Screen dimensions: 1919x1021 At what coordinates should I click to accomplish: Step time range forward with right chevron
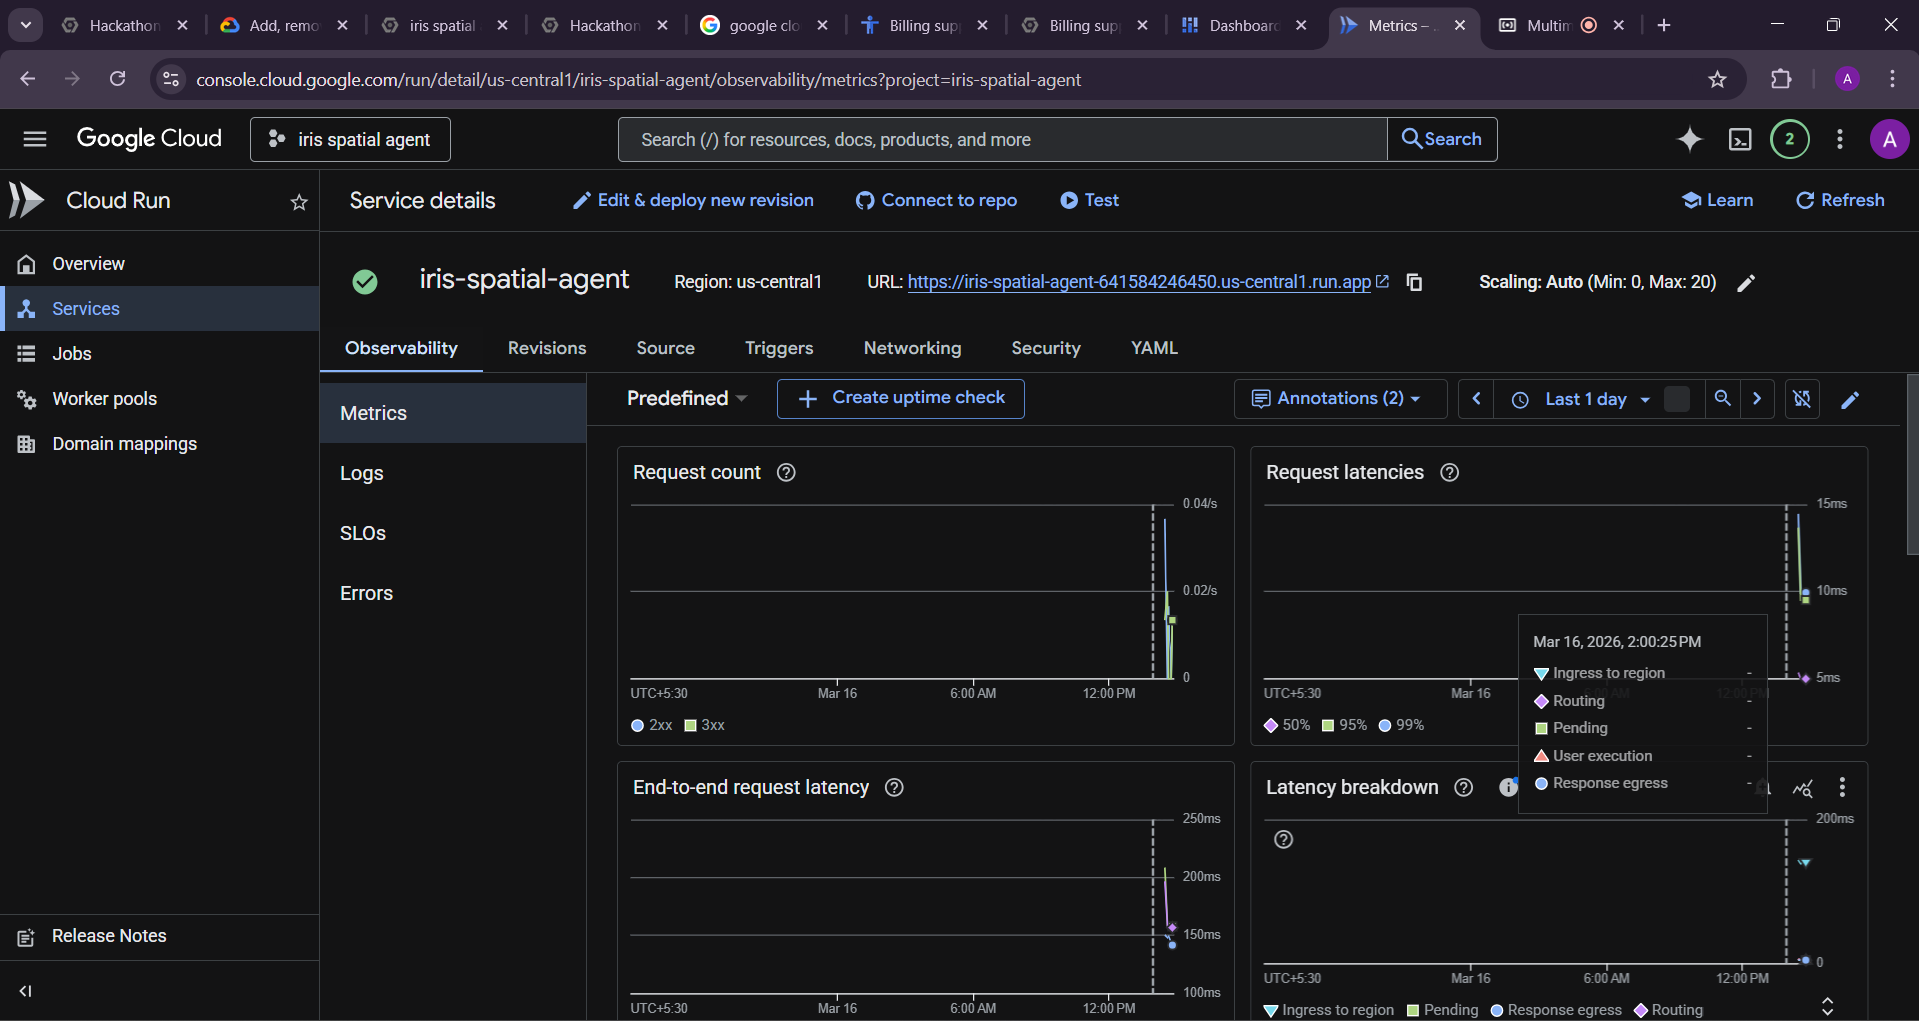pyautogui.click(x=1757, y=399)
